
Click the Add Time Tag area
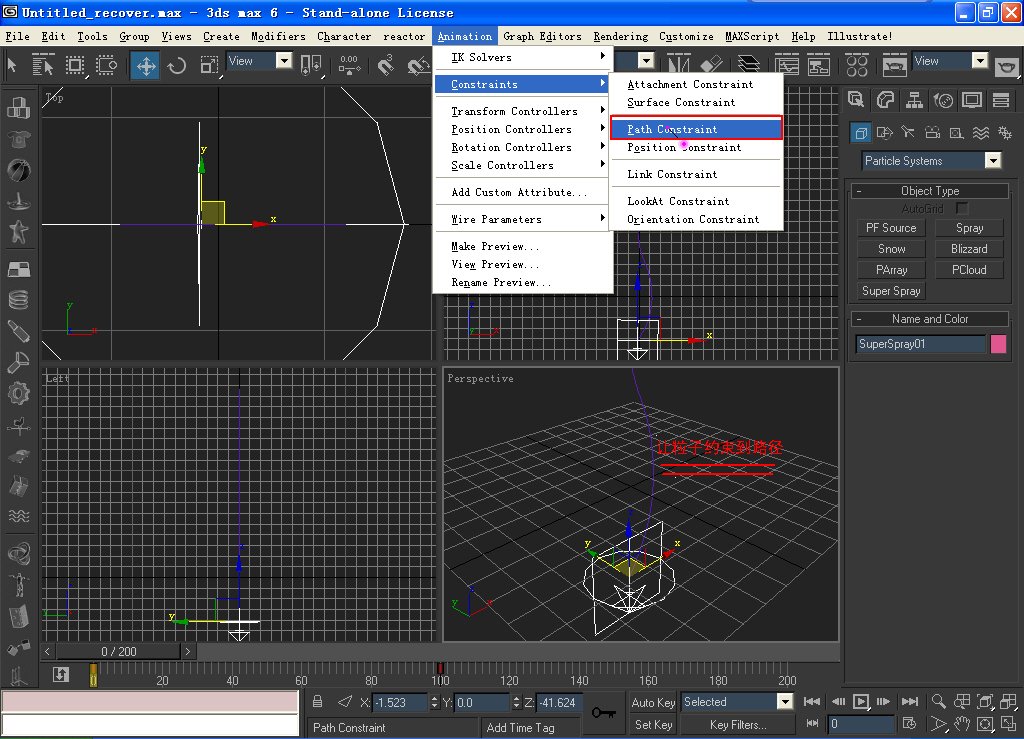(530, 727)
